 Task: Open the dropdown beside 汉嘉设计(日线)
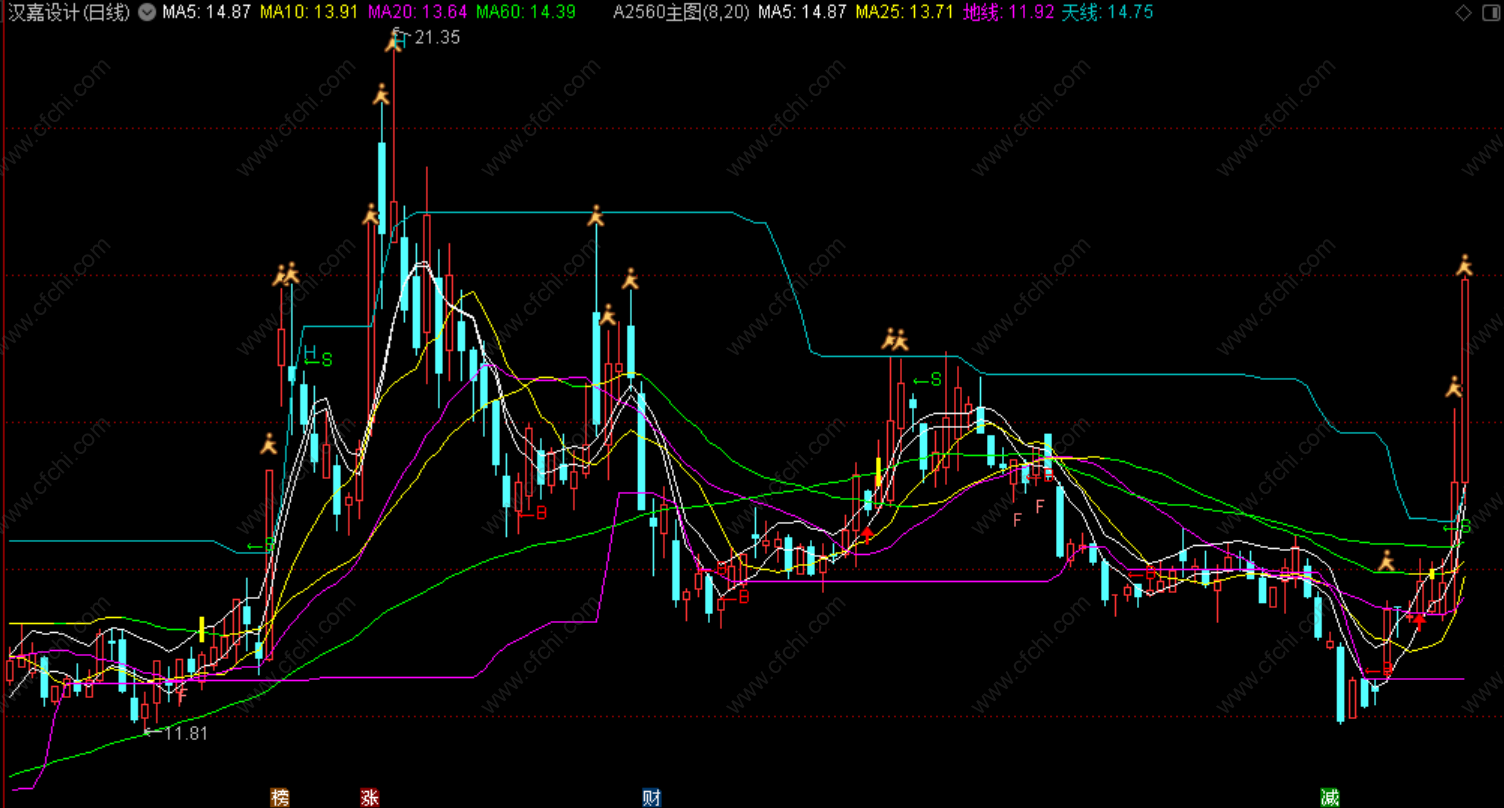point(146,12)
